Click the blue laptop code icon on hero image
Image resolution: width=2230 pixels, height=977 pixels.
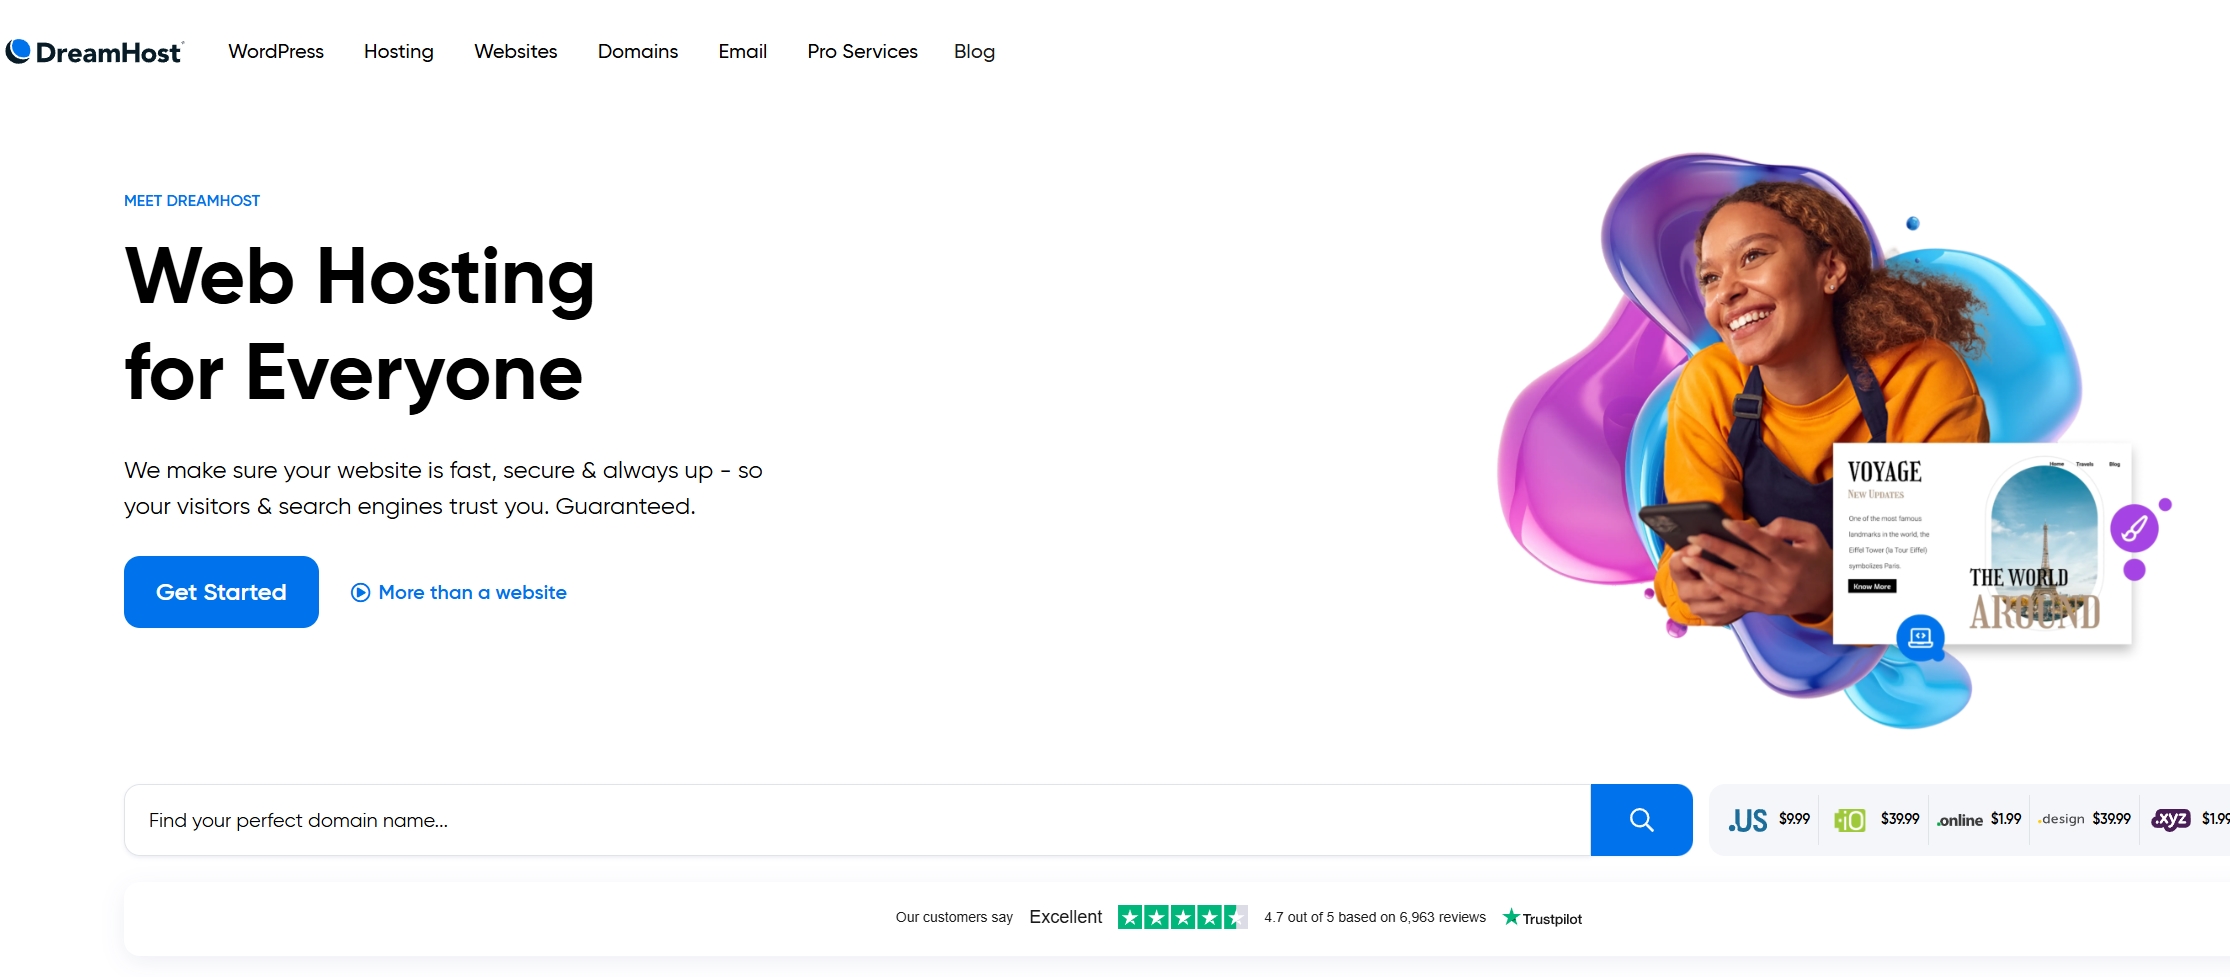[1920, 637]
